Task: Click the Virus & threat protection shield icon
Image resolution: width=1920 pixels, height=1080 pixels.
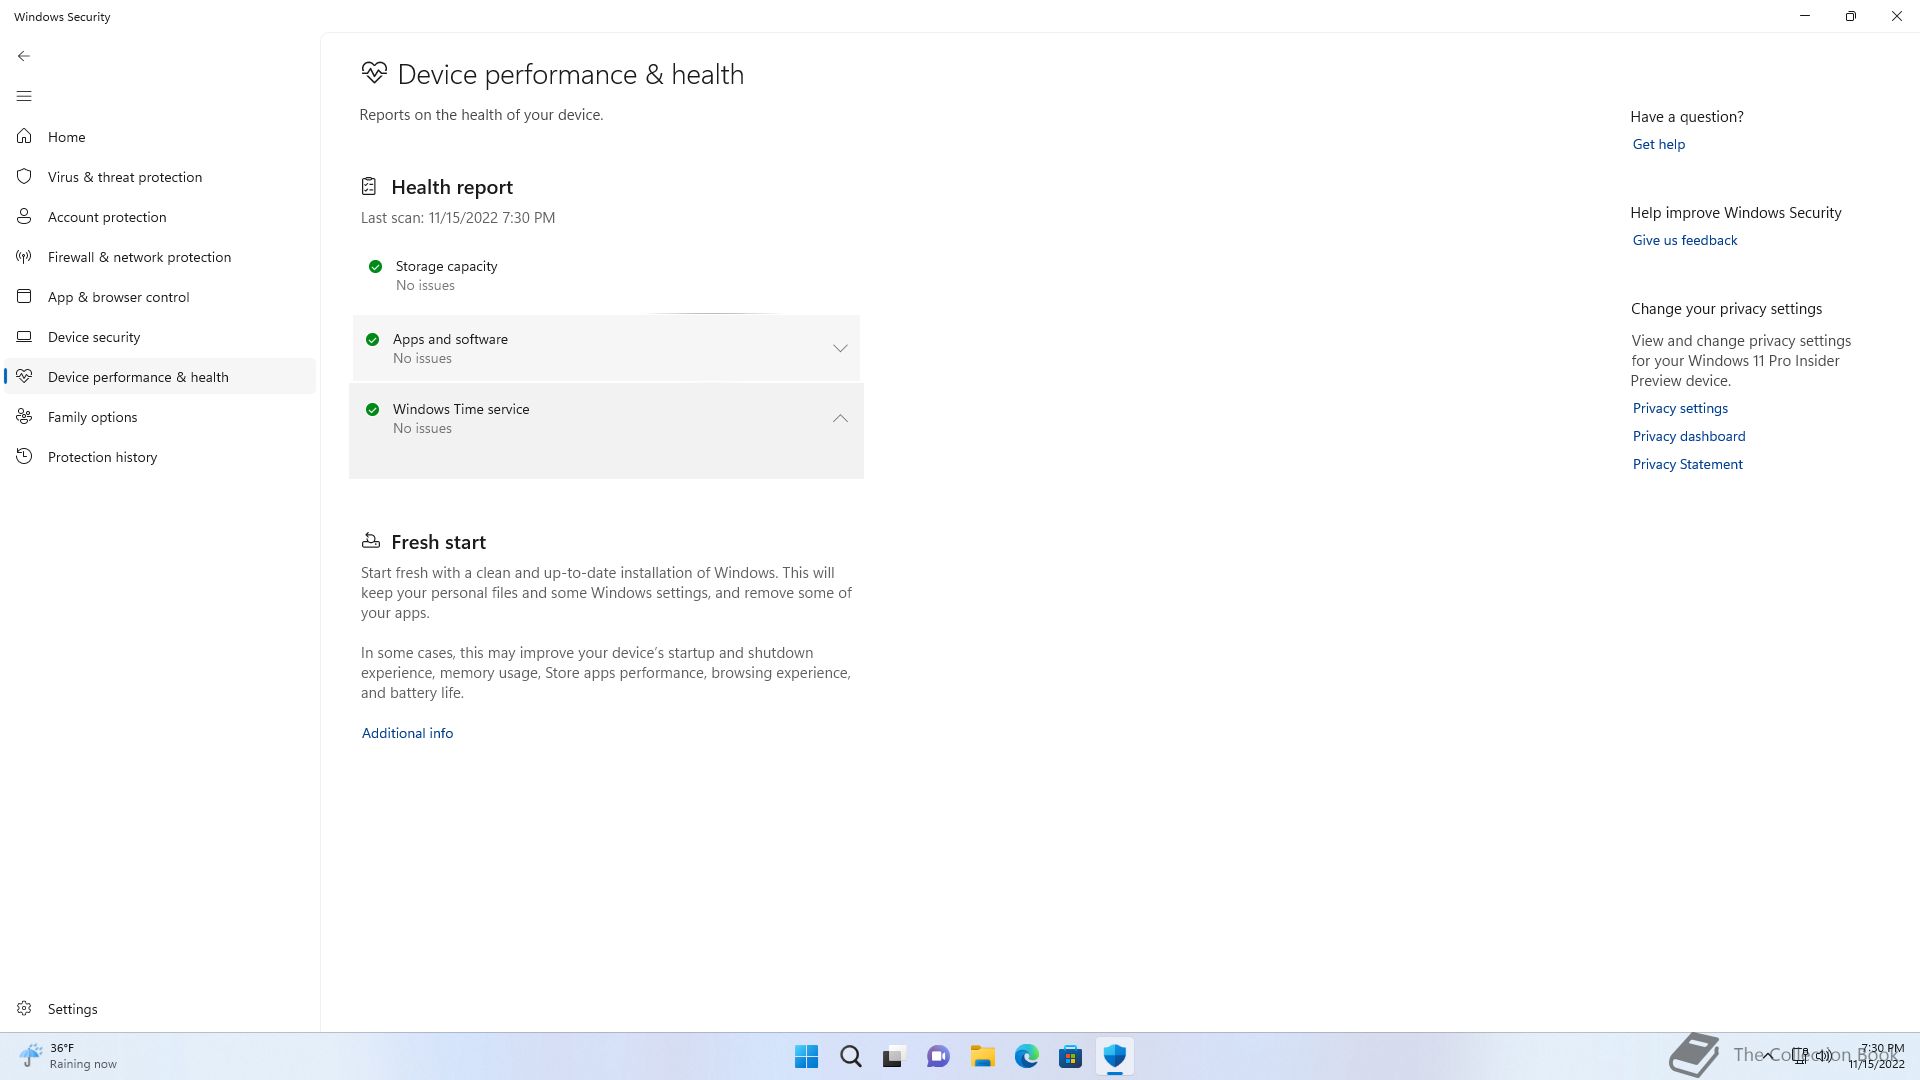Action: 24,176
